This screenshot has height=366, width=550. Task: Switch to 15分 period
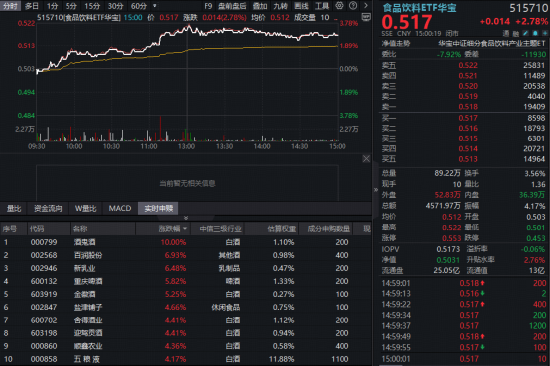click(x=92, y=6)
